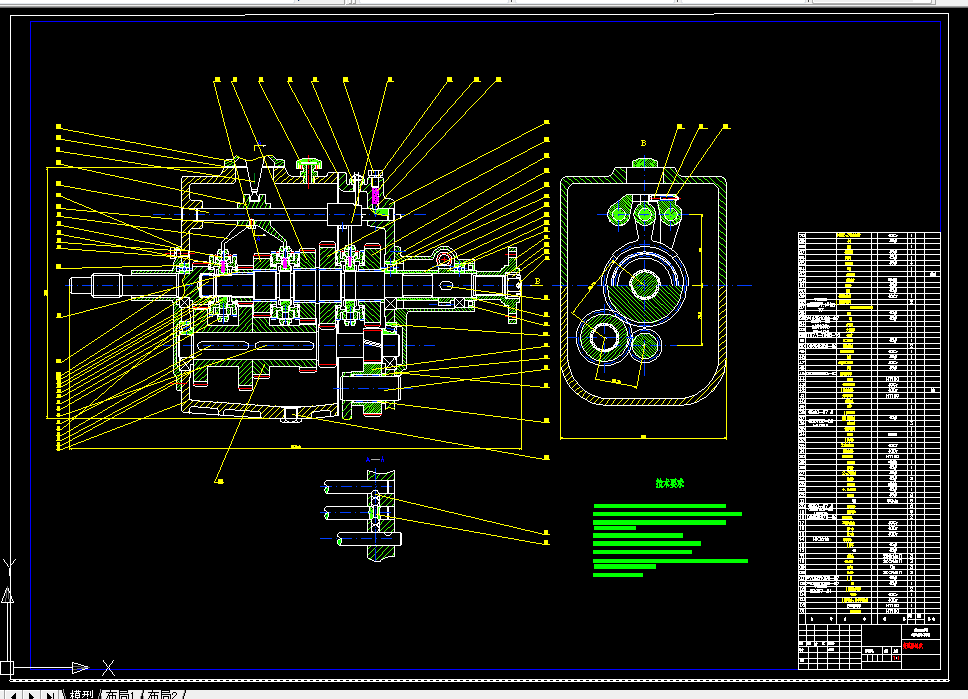968x699 pixels.
Task: Click the next-tab right arrow button
Action: point(31,695)
